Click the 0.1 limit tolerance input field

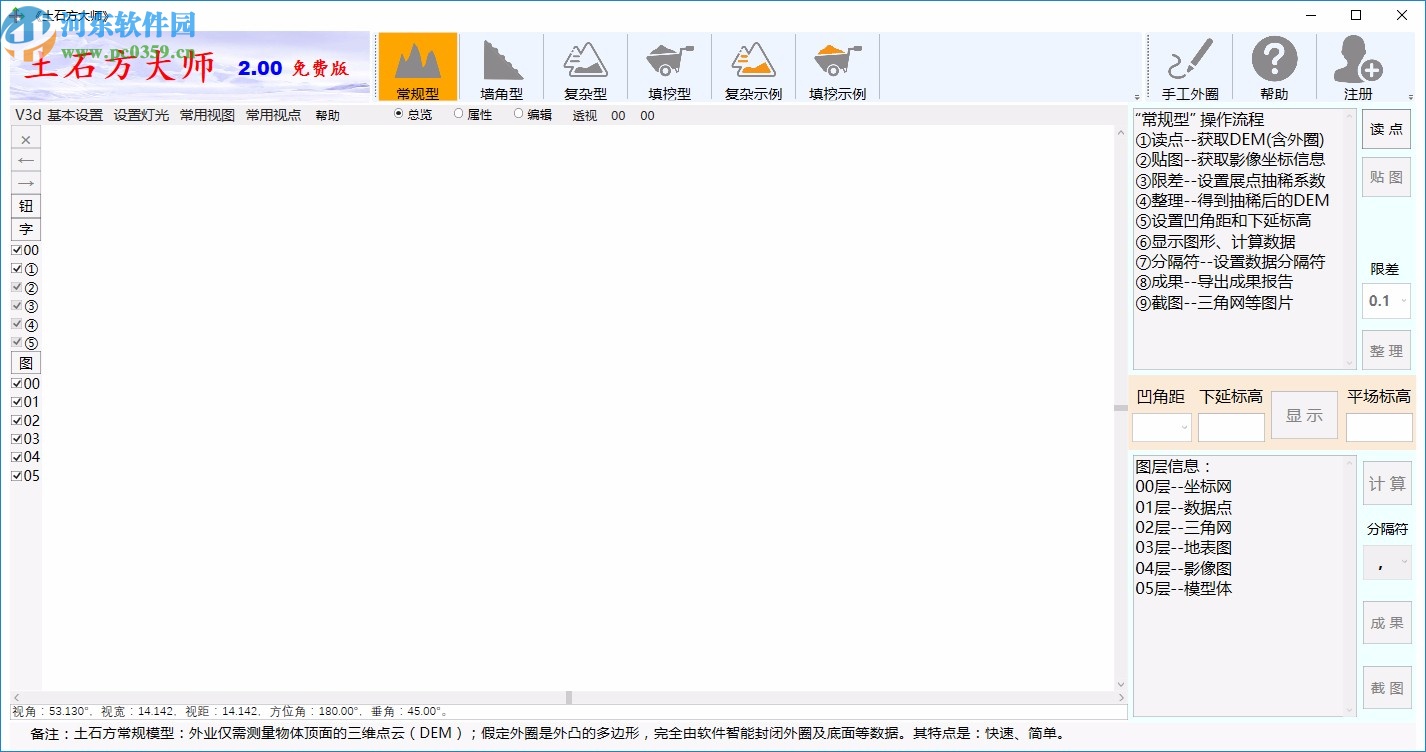pyautogui.click(x=1386, y=300)
